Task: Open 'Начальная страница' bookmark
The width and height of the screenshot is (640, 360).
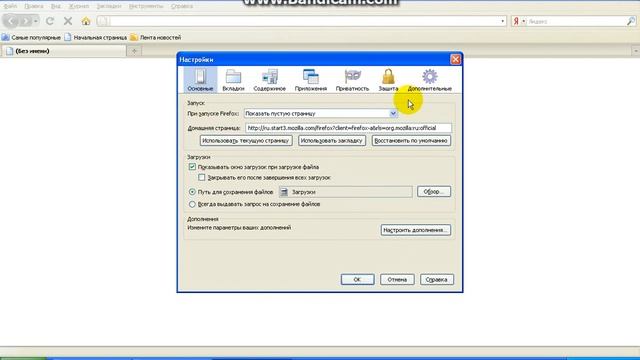Action: (96, 38)
